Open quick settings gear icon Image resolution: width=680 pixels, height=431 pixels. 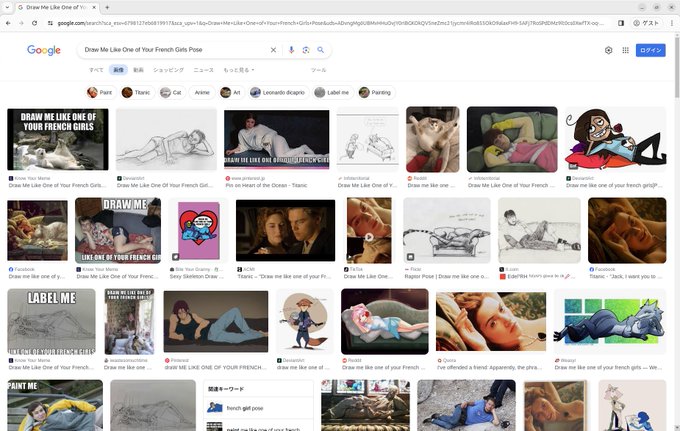608,50
